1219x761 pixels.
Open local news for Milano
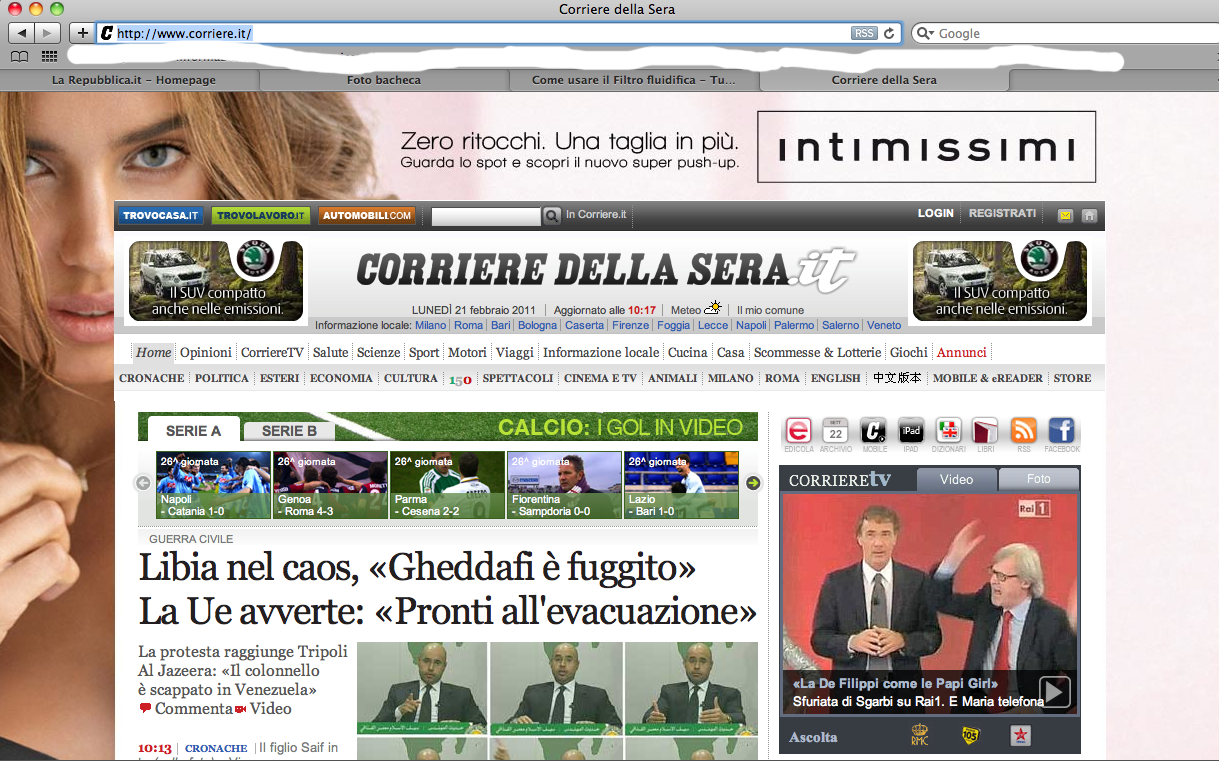431,325
